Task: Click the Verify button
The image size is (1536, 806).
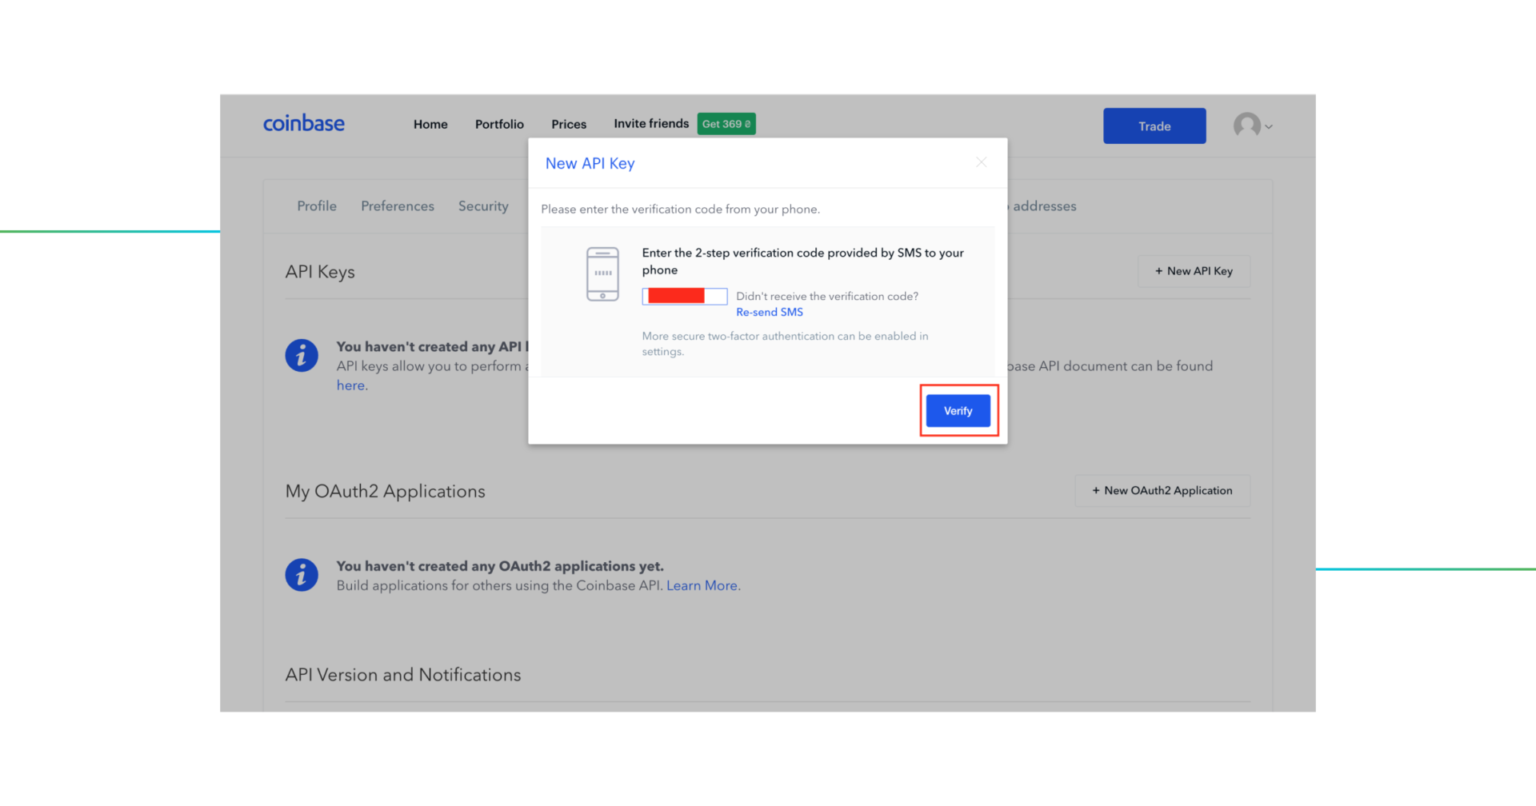Action: [x=958, y=411]
